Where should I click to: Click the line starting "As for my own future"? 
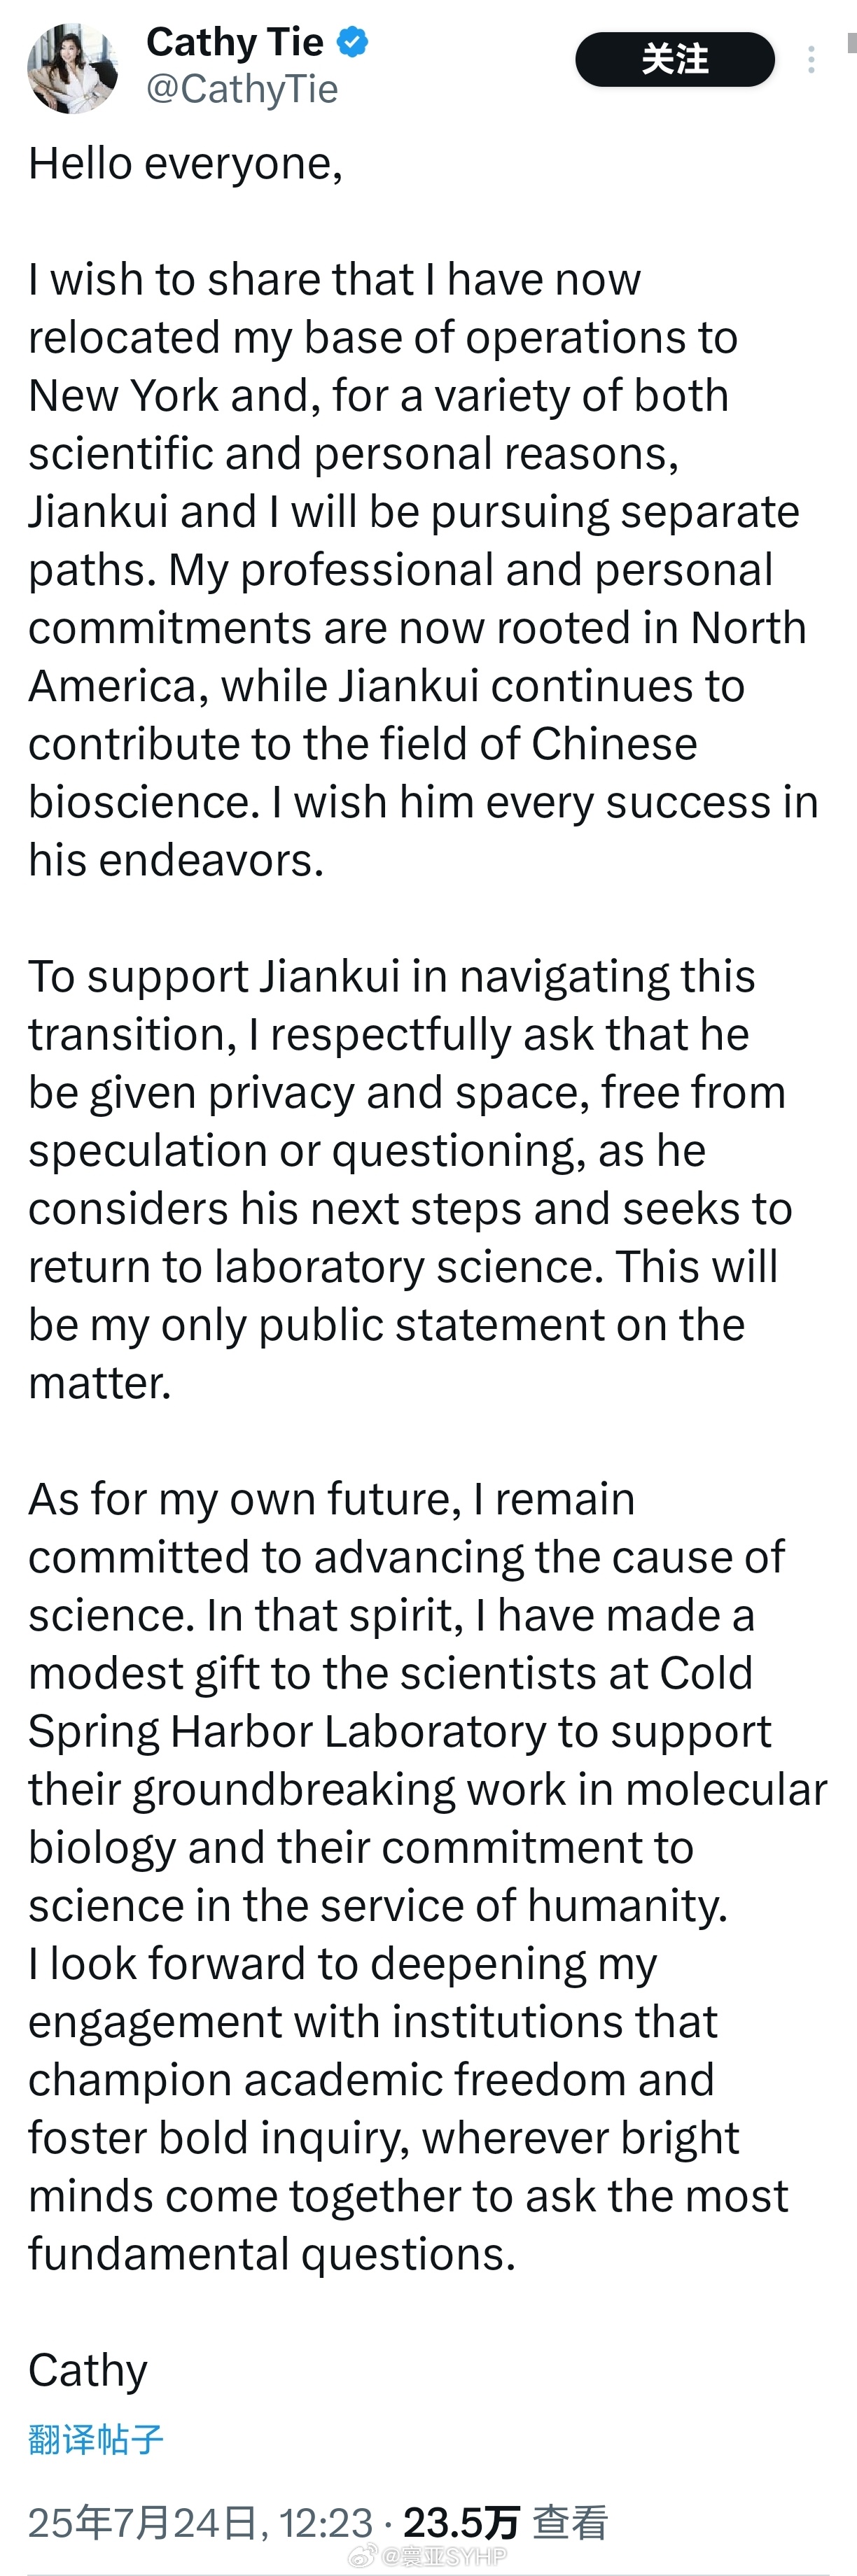coord(332,1499)
